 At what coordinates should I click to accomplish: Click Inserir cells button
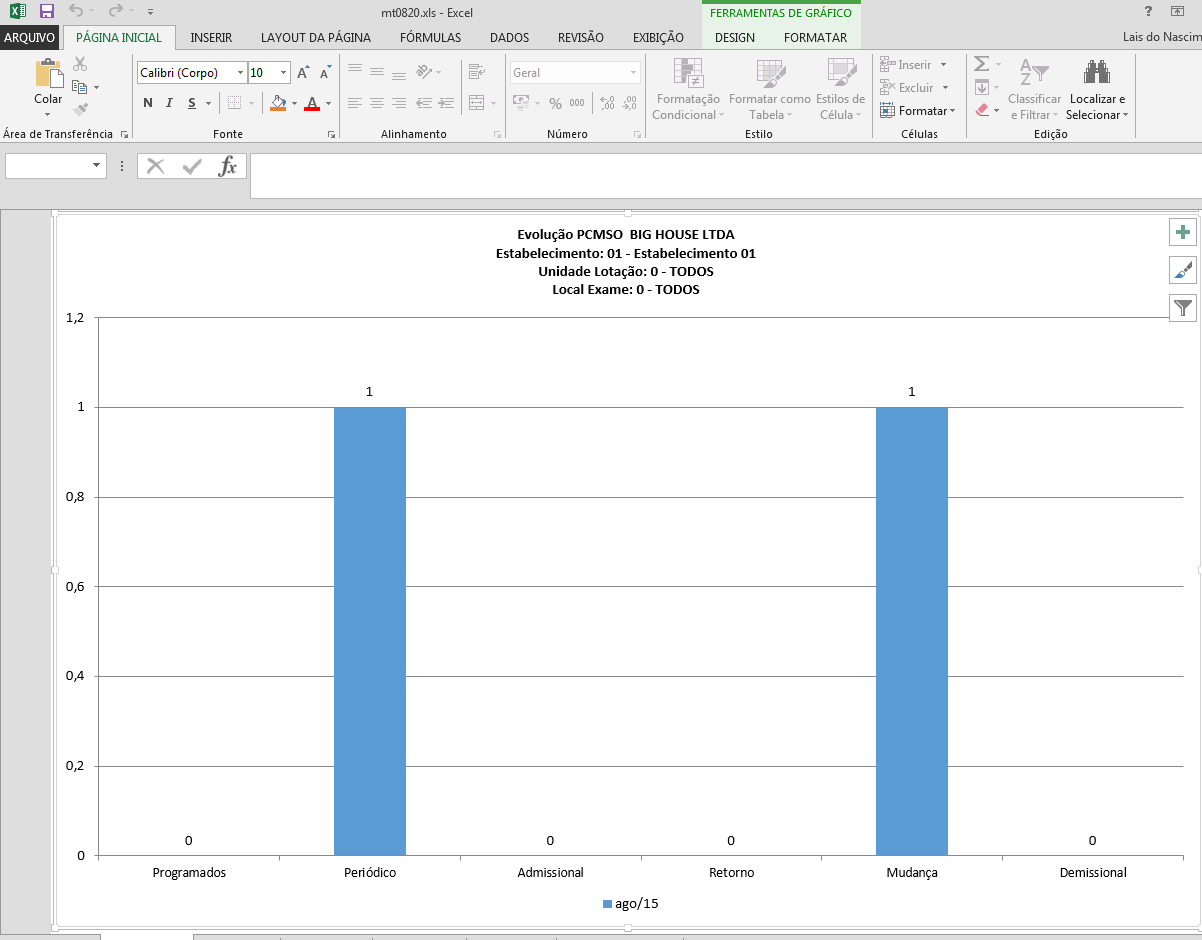[913, 65]
